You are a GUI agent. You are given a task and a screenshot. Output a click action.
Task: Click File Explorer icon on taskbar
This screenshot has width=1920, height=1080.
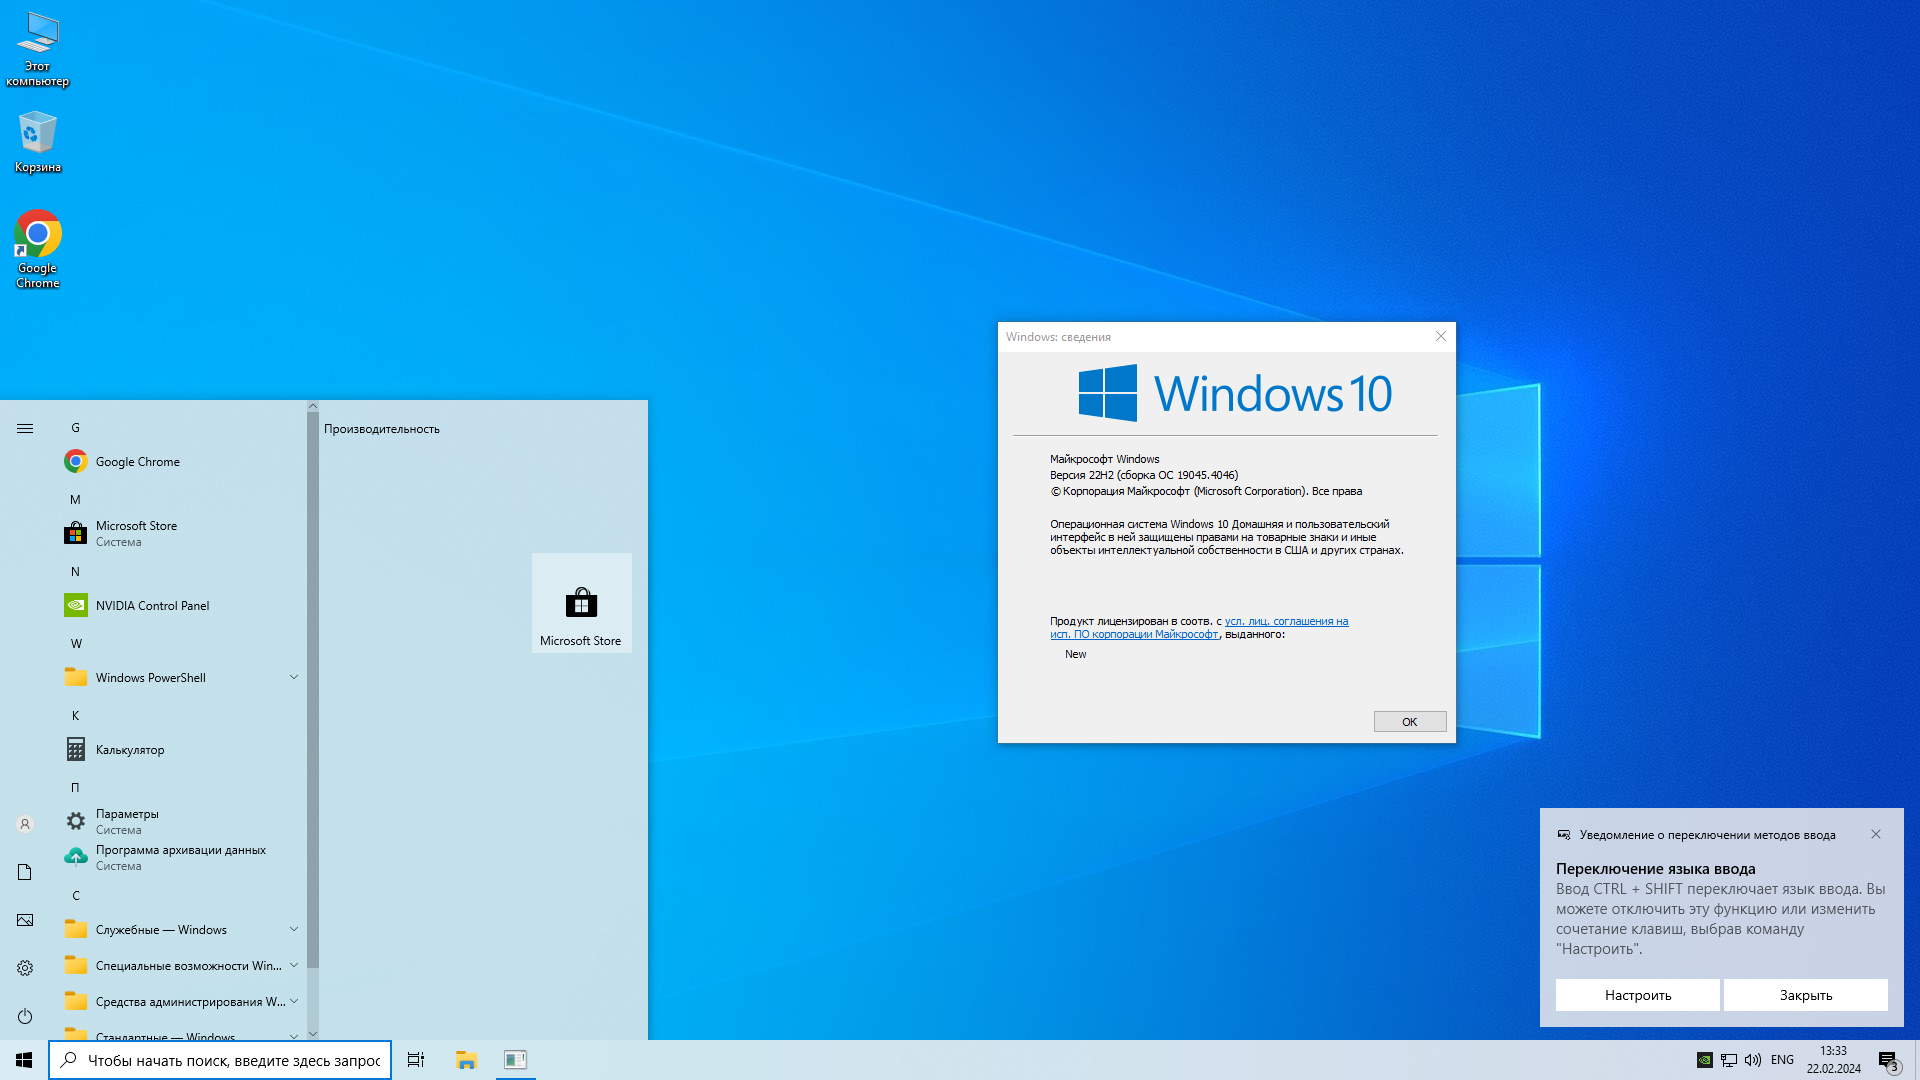[466, 1060]
